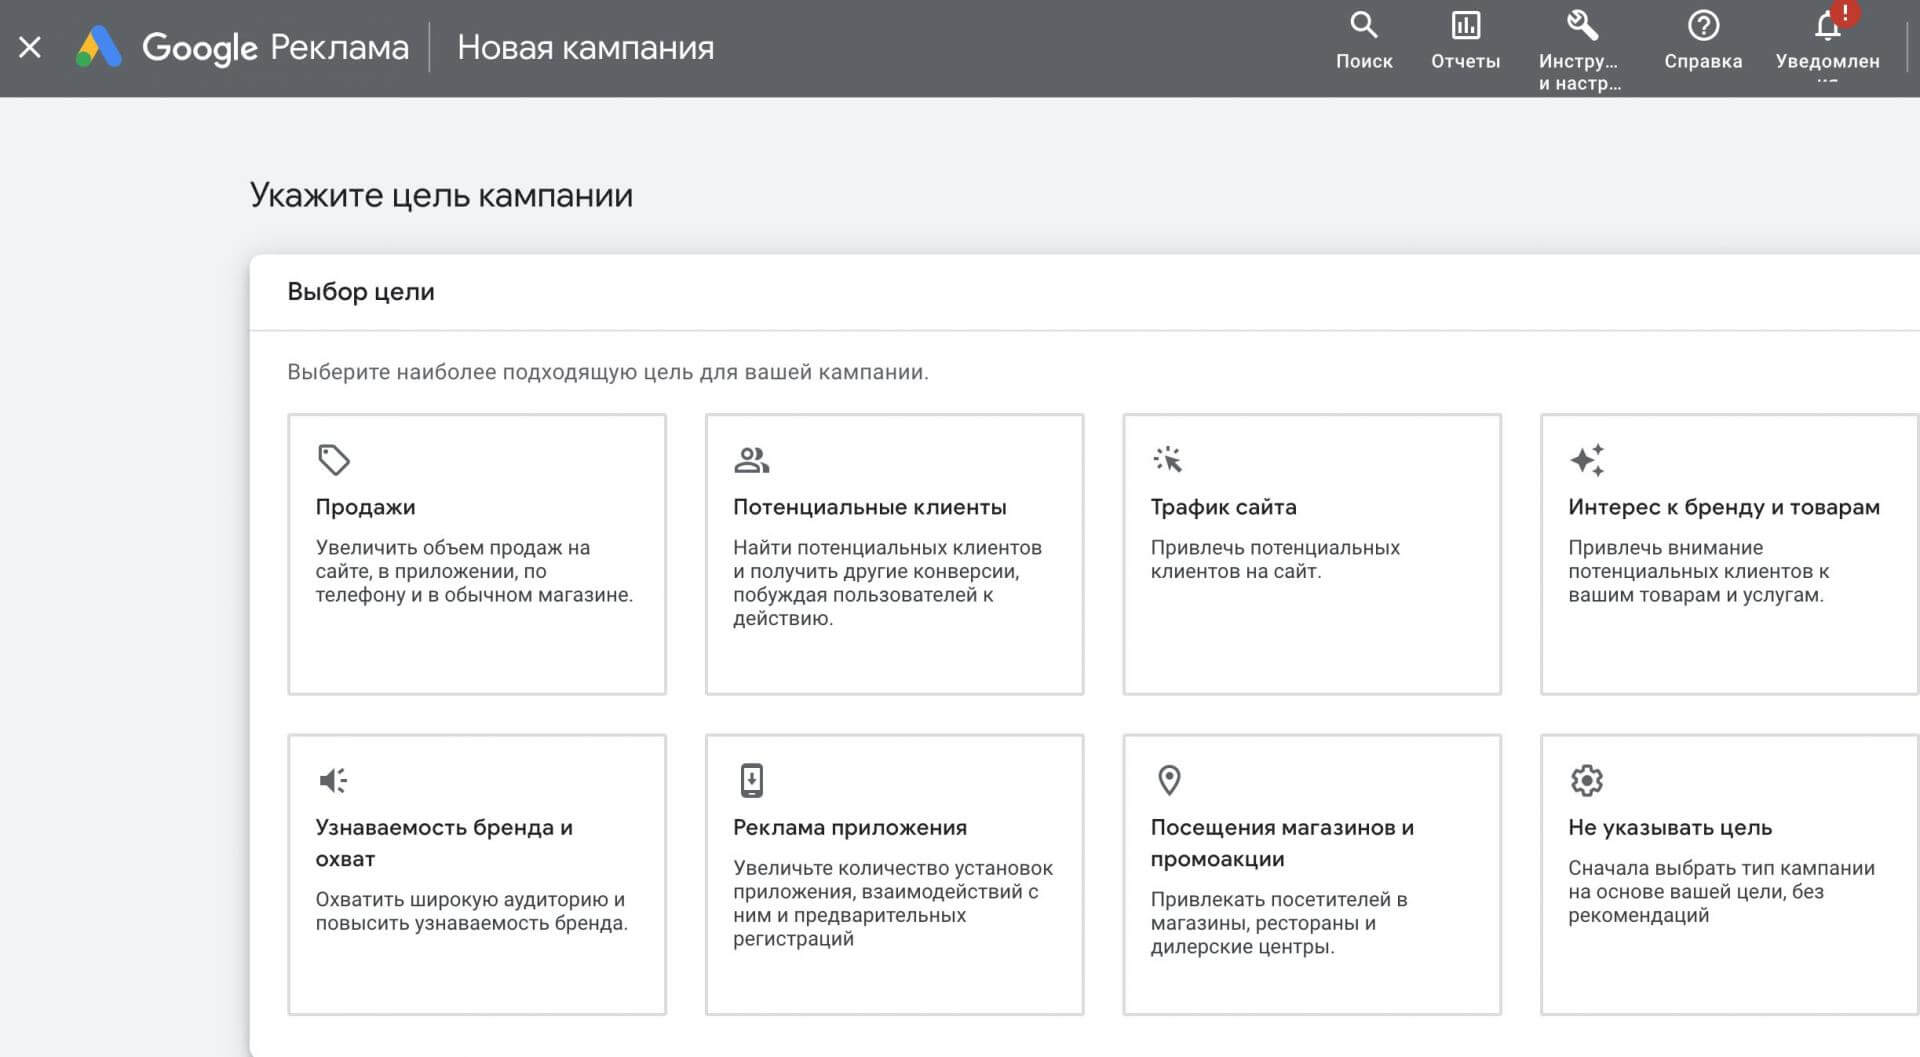This screenshot has height=1057, width=1920.
Task: Click description 'Привлекать посетителей в магазины, рестораны'
Action: pos(1279,923)
